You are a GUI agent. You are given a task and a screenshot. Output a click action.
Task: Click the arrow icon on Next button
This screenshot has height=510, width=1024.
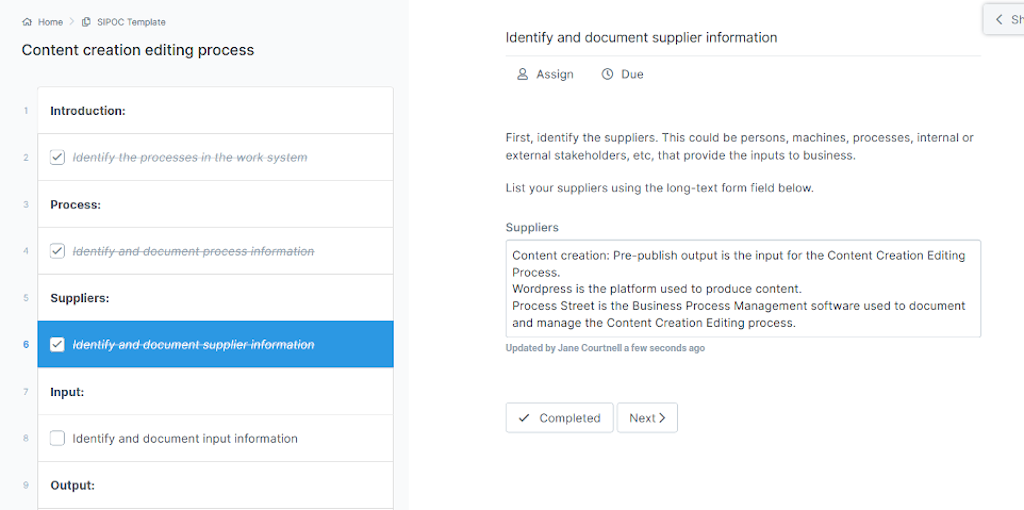(x=662, y=418)
